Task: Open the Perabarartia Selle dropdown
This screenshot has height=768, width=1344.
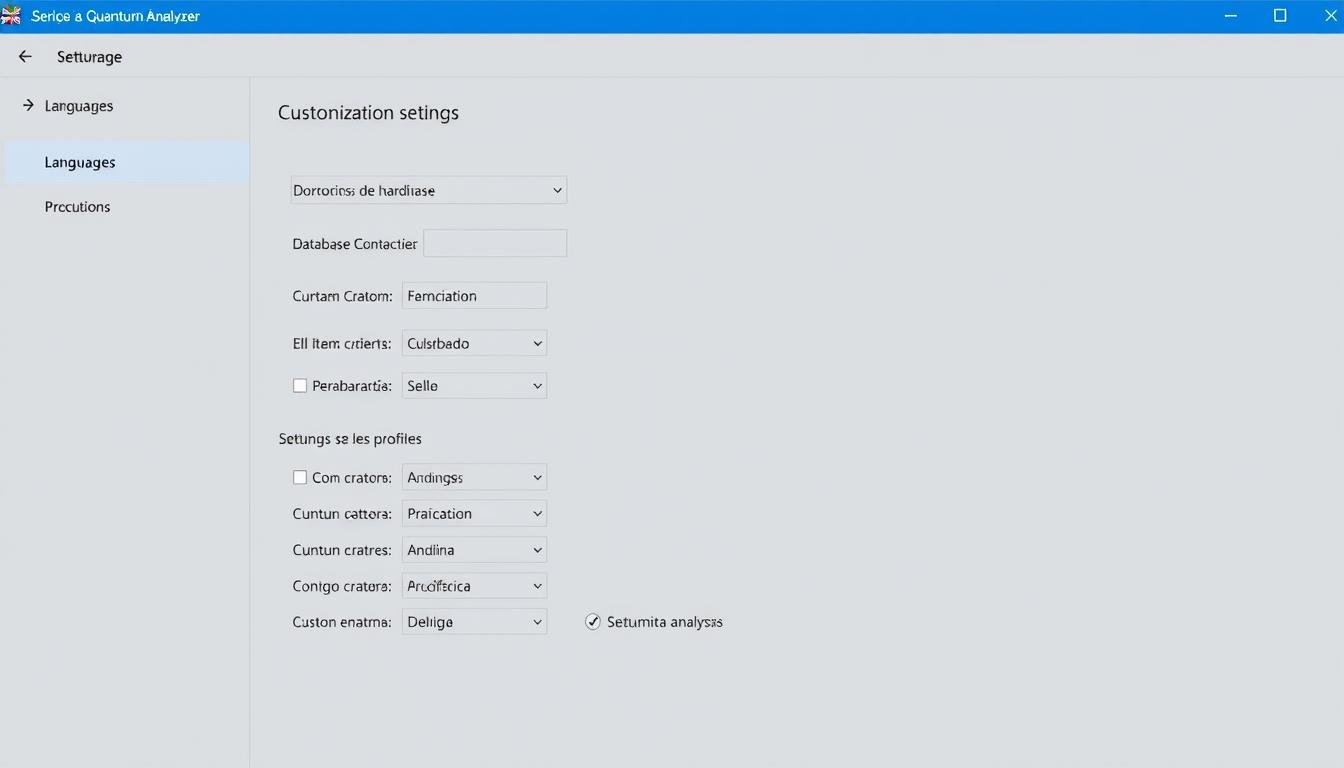Action: (474, 386)
